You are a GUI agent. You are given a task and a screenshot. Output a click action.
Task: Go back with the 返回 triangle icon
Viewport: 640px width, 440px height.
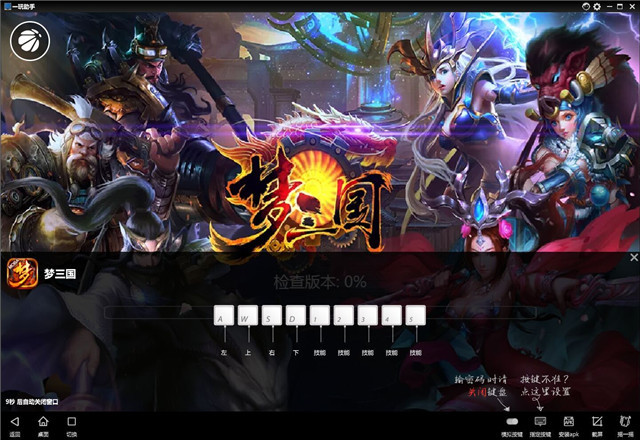[x=15, y=421]
